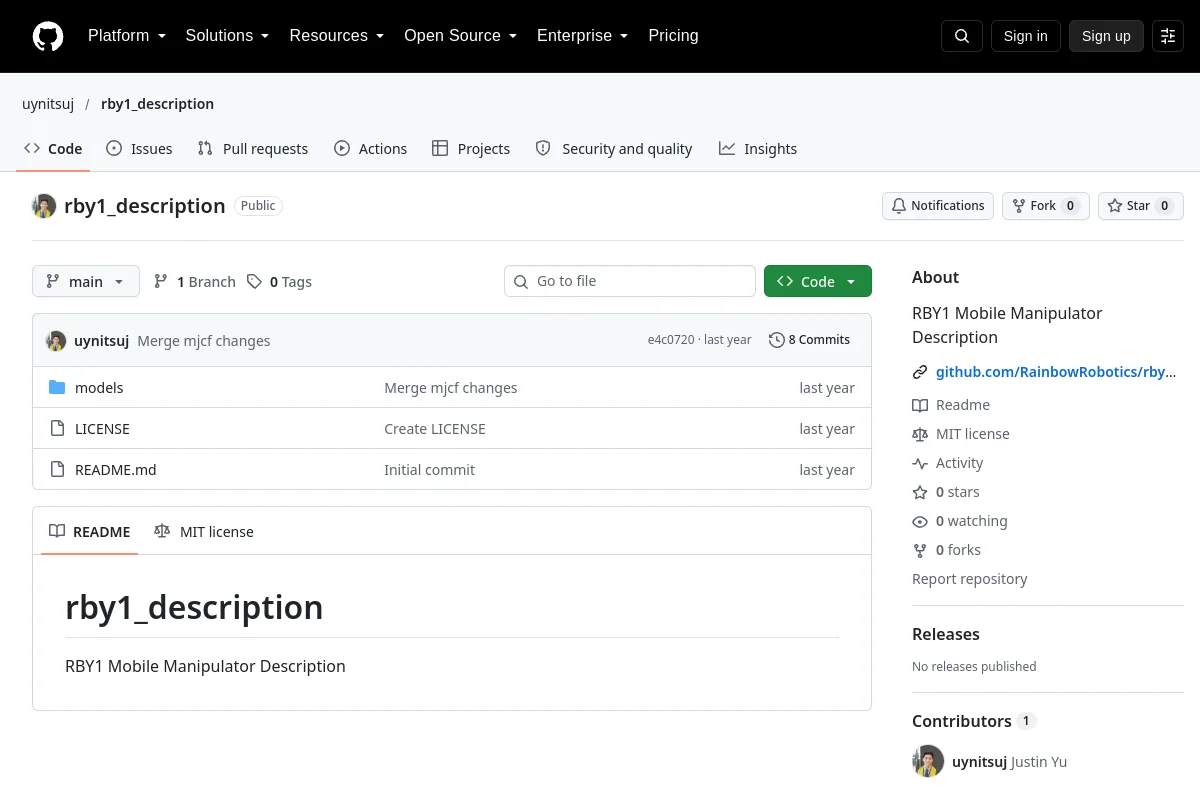Viewport: 1200px width, 800px height.
Task: Expand the Platform menu
Action: click(127, 36)
